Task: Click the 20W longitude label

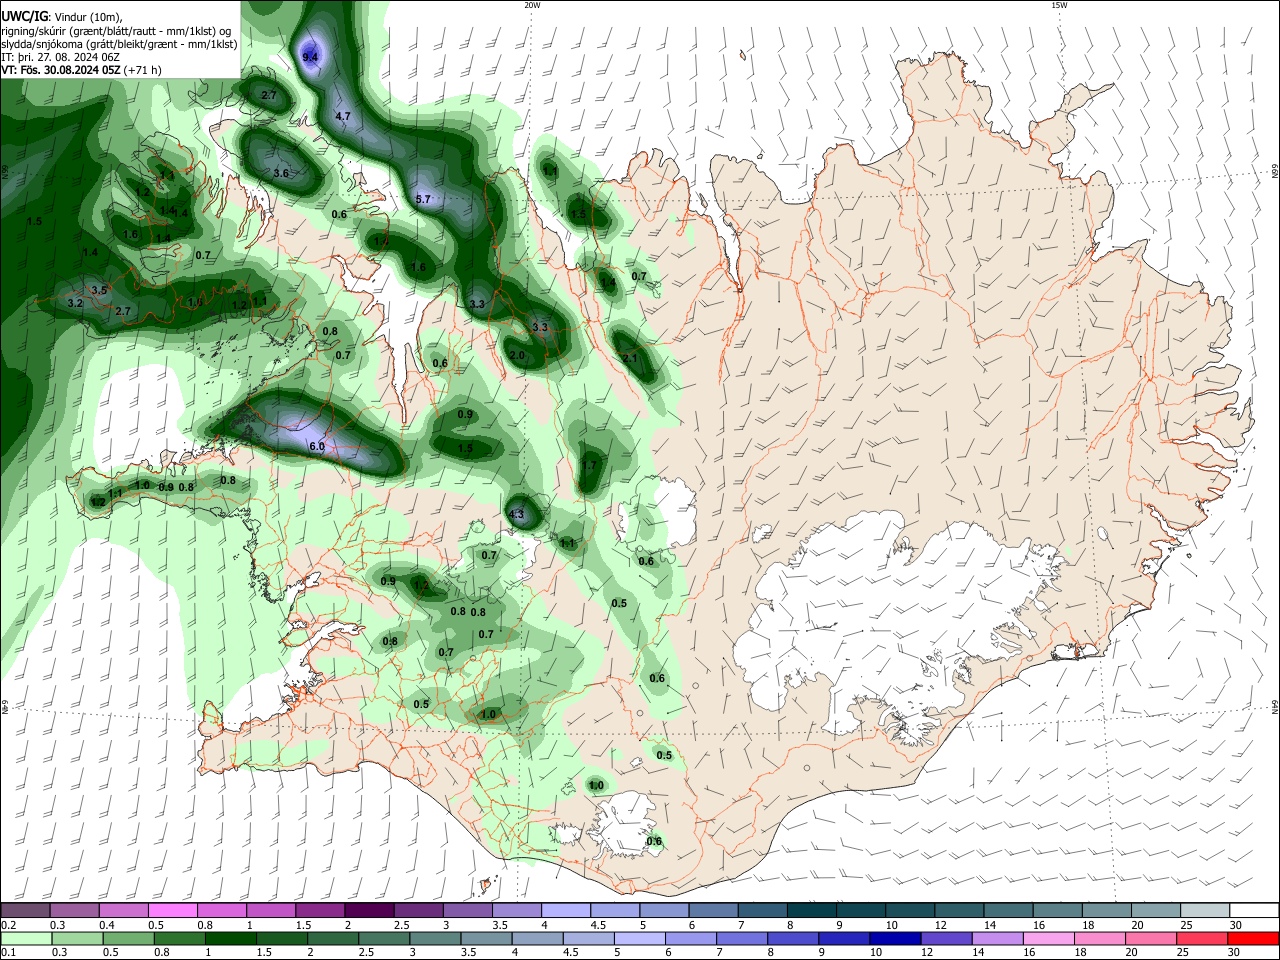Action: (532, 5)
